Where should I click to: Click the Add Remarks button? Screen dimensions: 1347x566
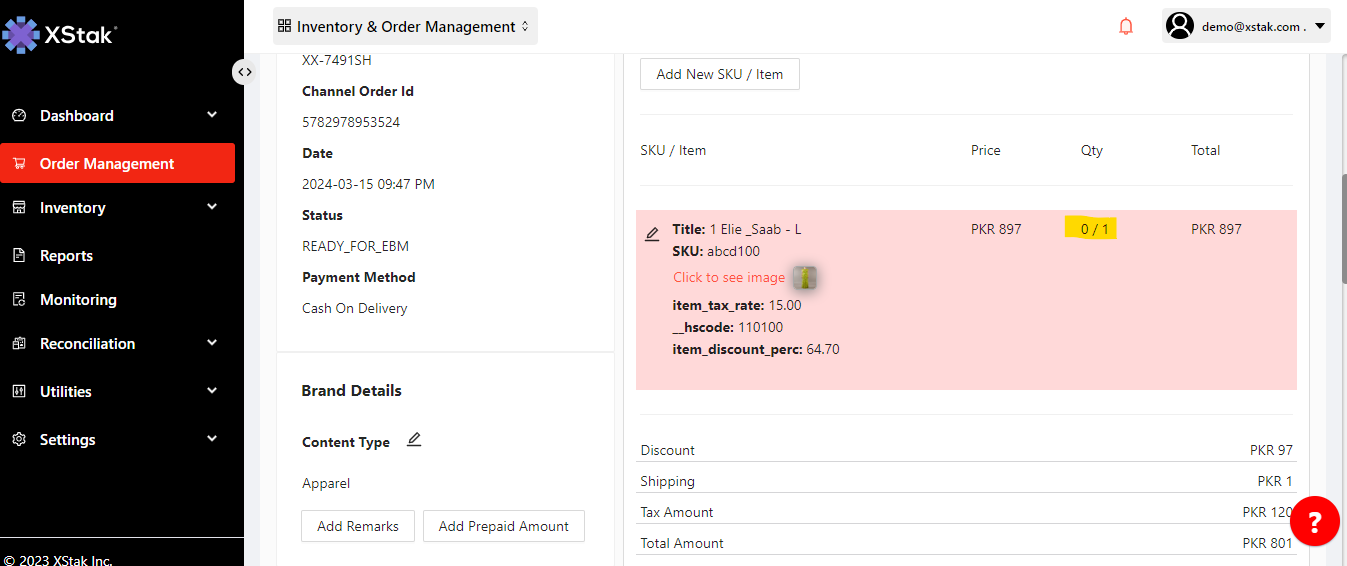pos(357,526)
